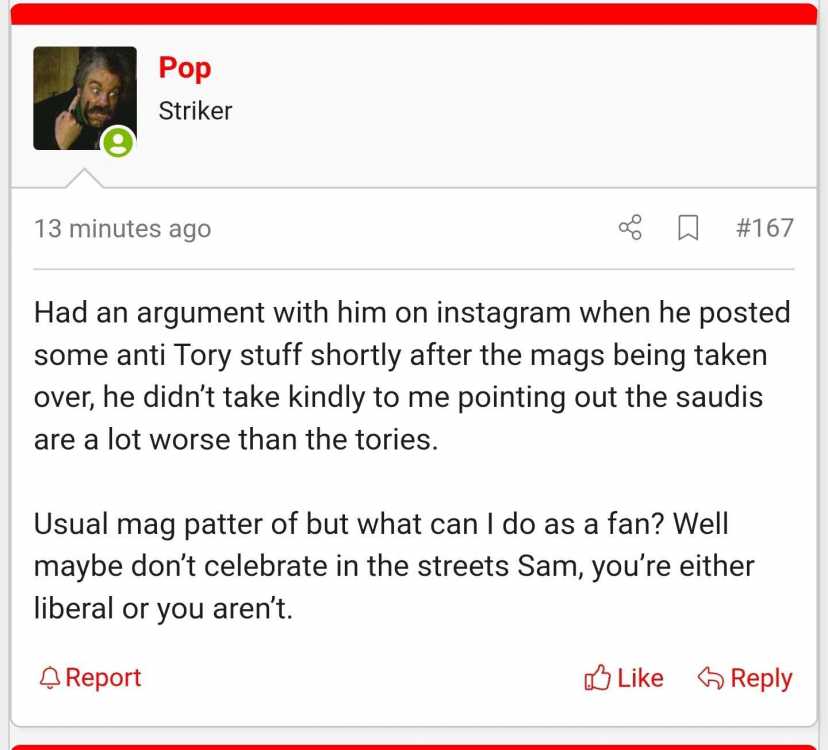Viewport: 828px width, 750px height.
Task: Report this post using the Report text
Action: [x=103, y=678]
